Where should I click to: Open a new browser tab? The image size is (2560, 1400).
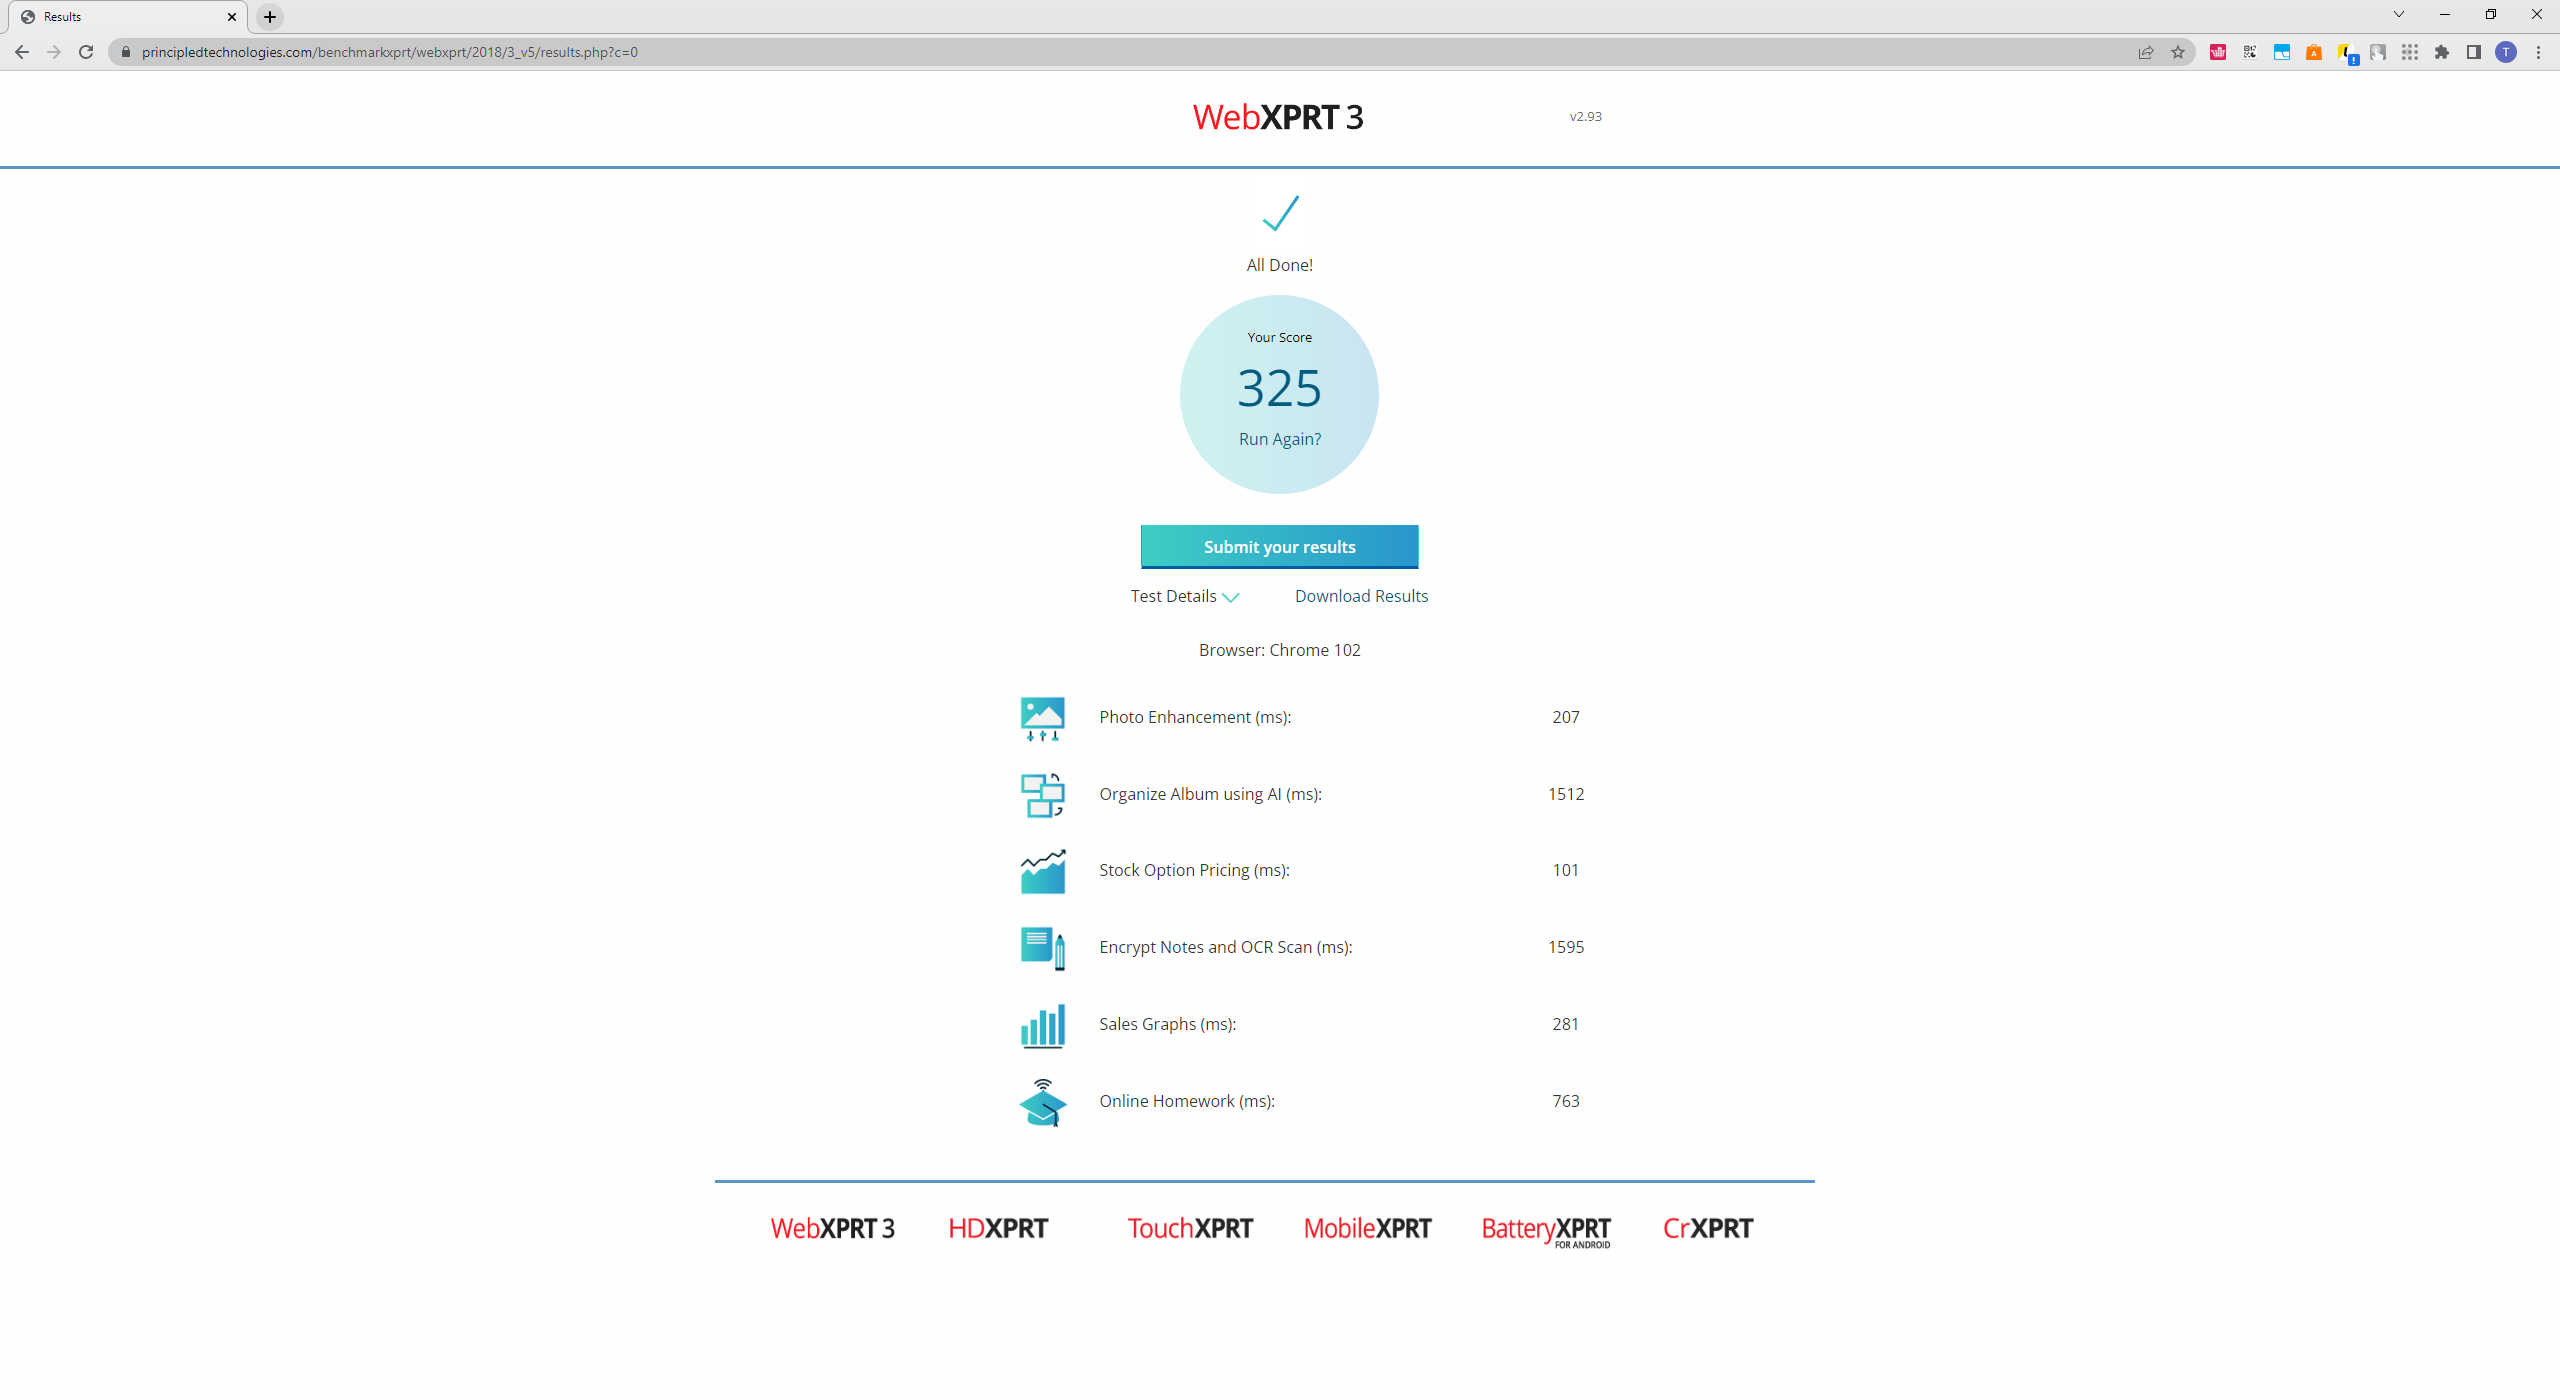point(270,17)
